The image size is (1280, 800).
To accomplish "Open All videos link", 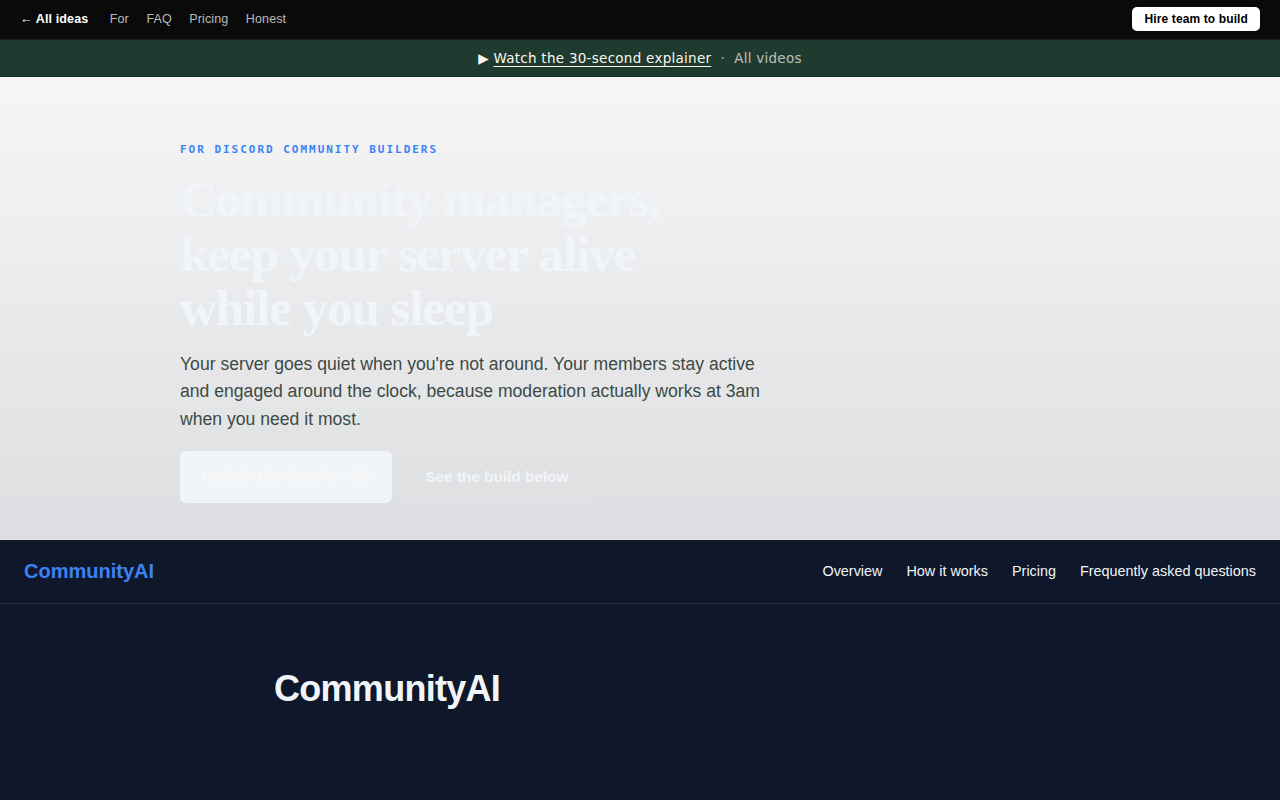I will pyautogui.click(x=768, y=58).
